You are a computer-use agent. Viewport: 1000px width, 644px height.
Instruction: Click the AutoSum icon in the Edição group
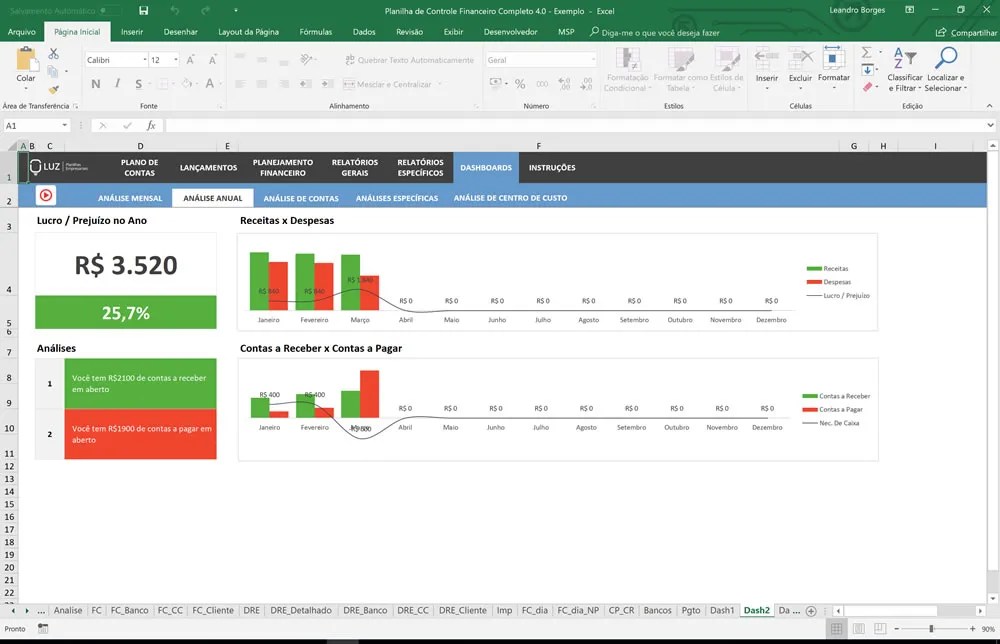pyautogui.click(x=866, y=53)
